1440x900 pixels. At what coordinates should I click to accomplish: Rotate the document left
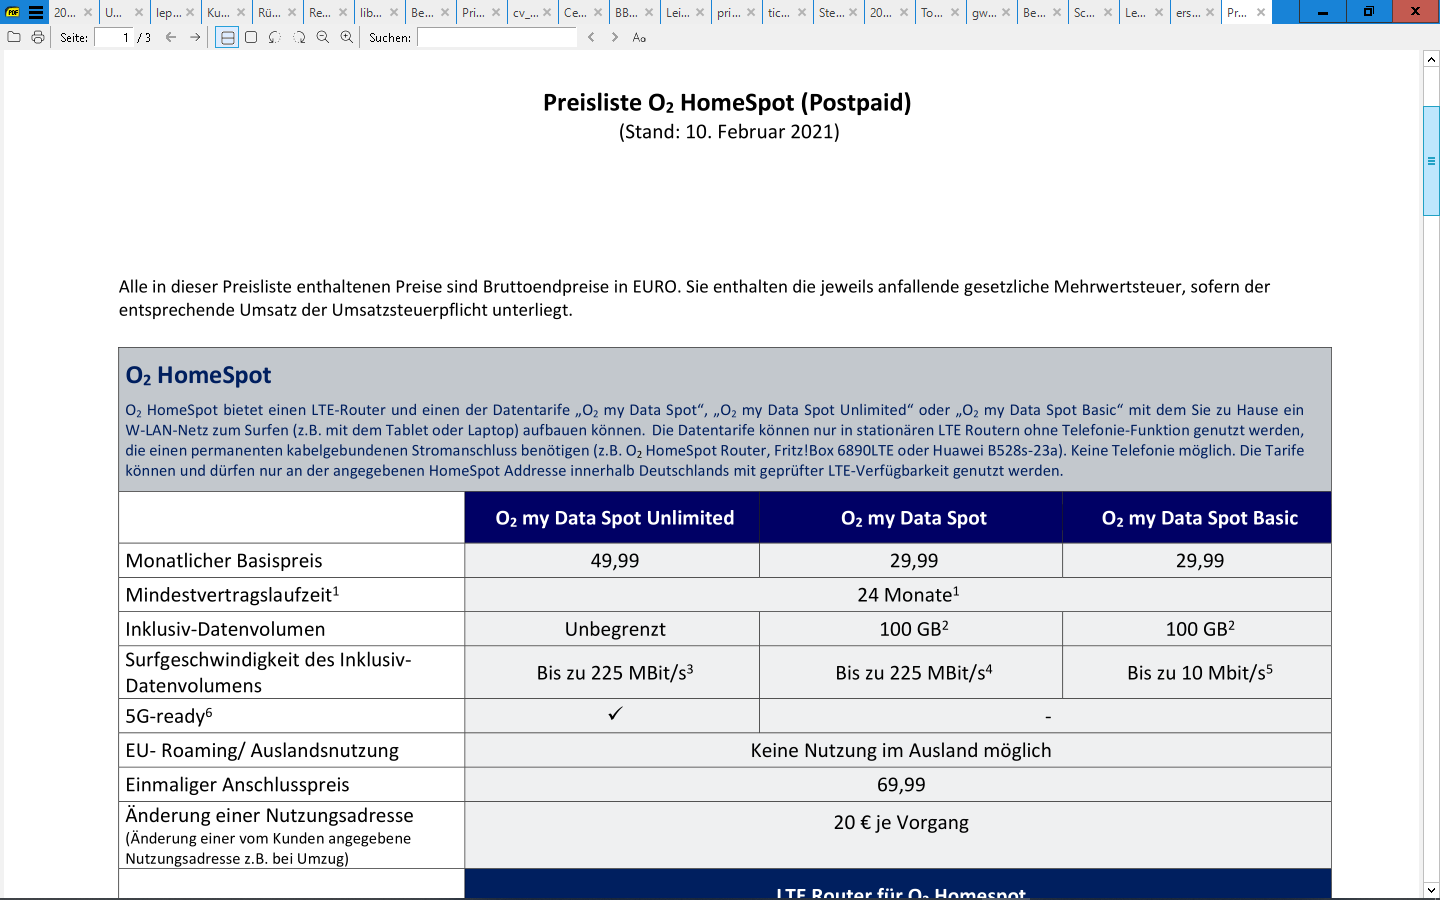pos(275,37)
